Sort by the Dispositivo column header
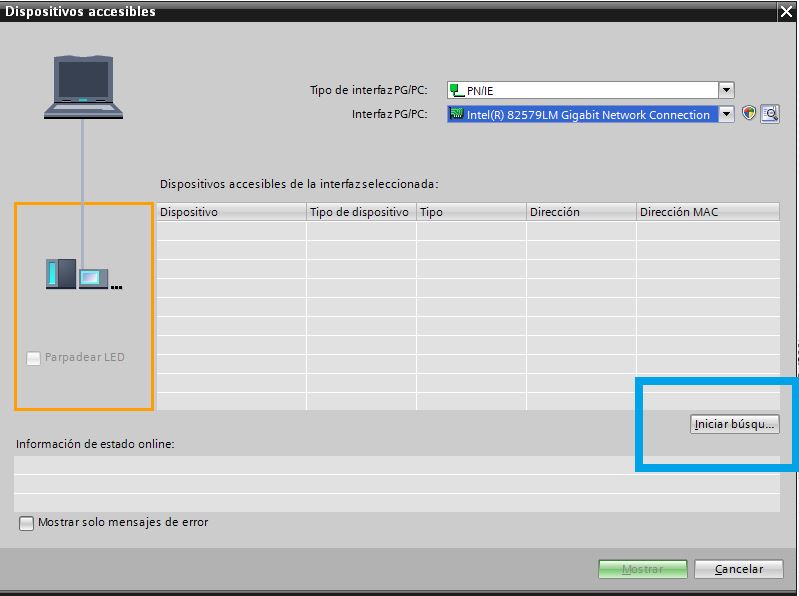 click(x=231, y=212)
